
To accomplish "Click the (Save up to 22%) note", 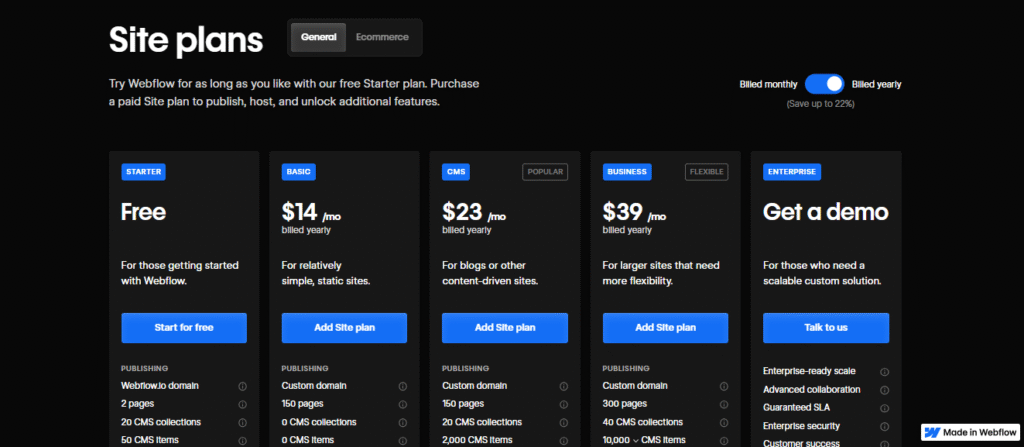I will tap(820, 104).
